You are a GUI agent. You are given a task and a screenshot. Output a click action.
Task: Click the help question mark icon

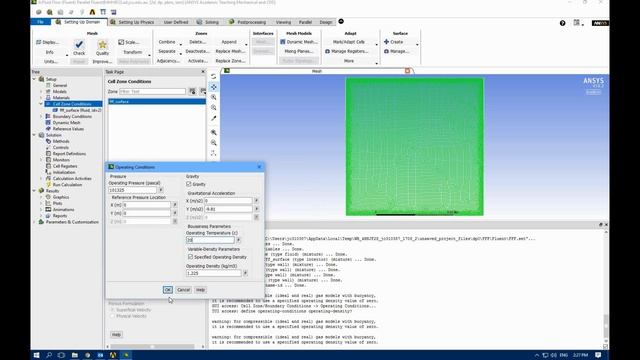[562, 23]
